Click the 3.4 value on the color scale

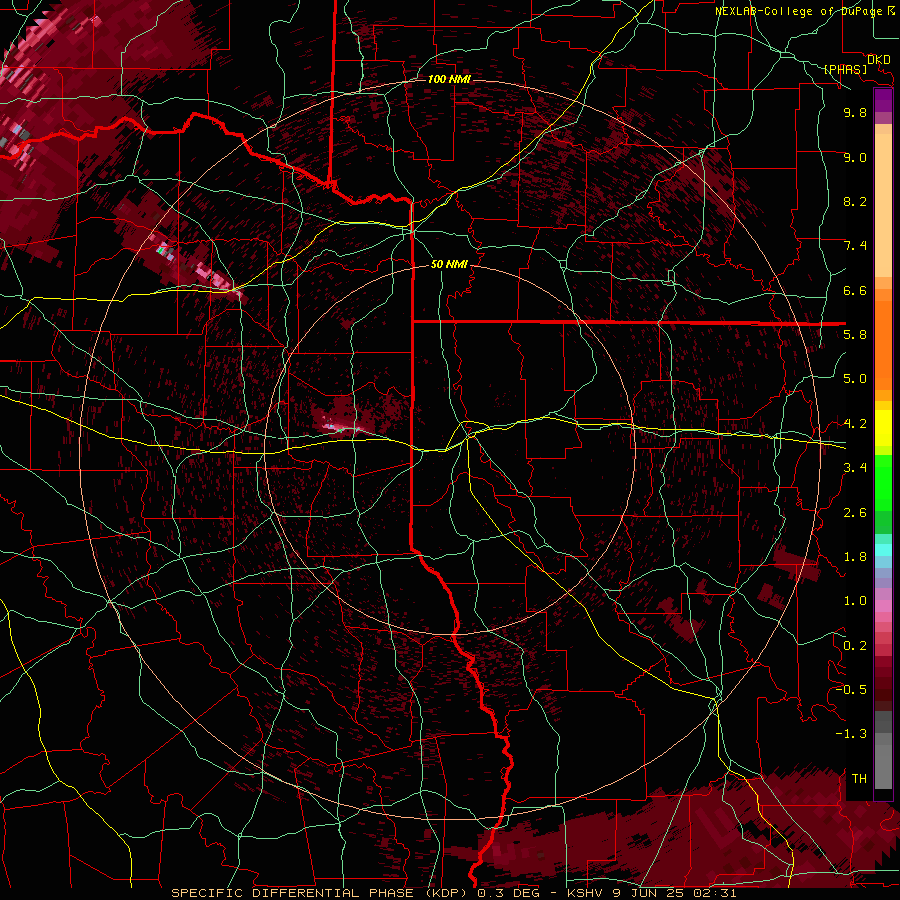tap(855, 468)
